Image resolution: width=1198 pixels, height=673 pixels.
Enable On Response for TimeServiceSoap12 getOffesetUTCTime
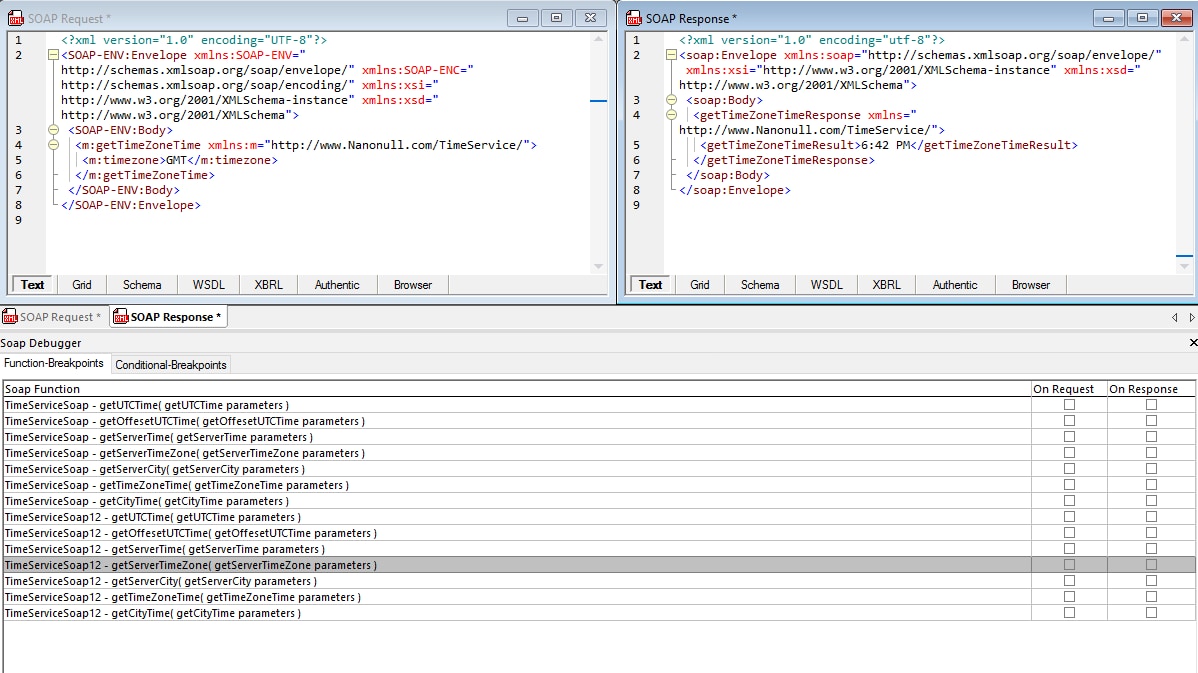coord(1151,533)
